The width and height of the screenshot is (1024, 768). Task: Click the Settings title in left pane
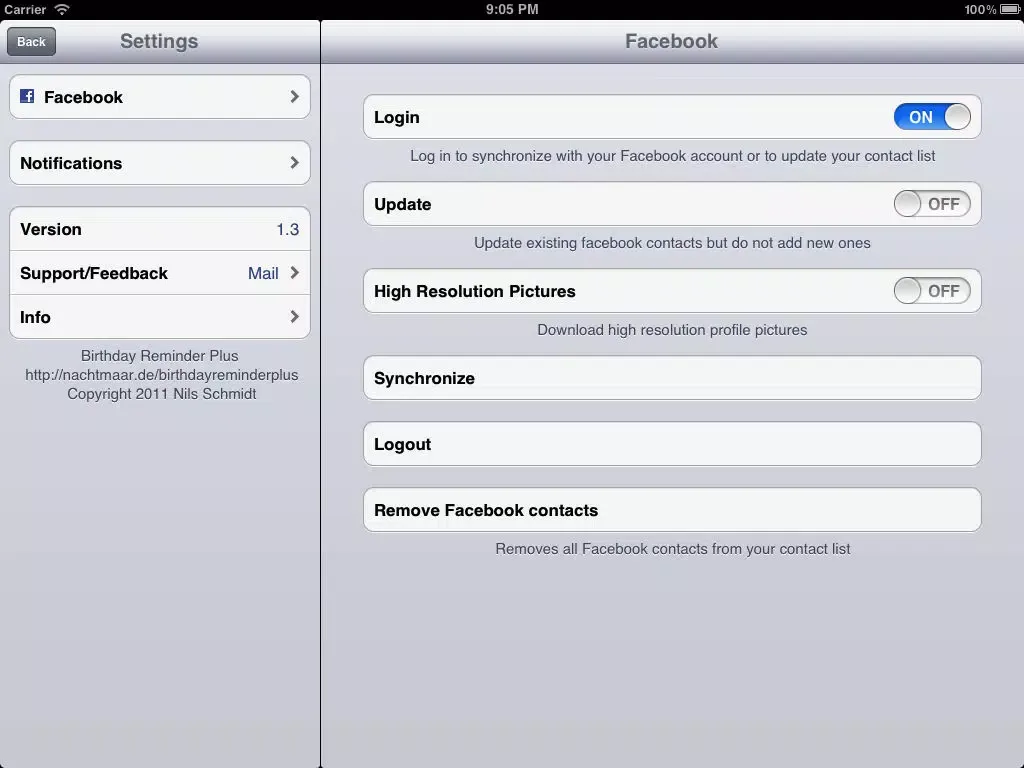click(159, 41)
